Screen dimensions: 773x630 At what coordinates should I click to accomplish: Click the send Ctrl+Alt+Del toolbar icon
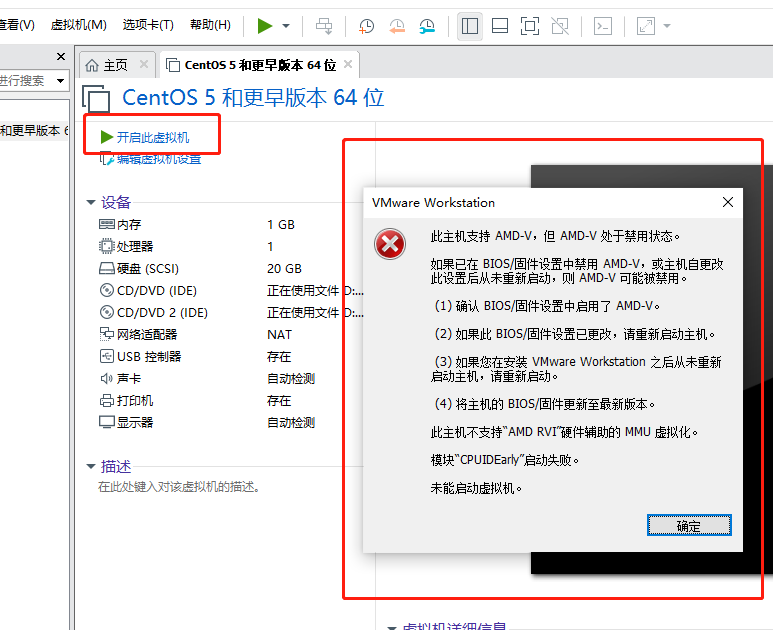click(324, 26)
